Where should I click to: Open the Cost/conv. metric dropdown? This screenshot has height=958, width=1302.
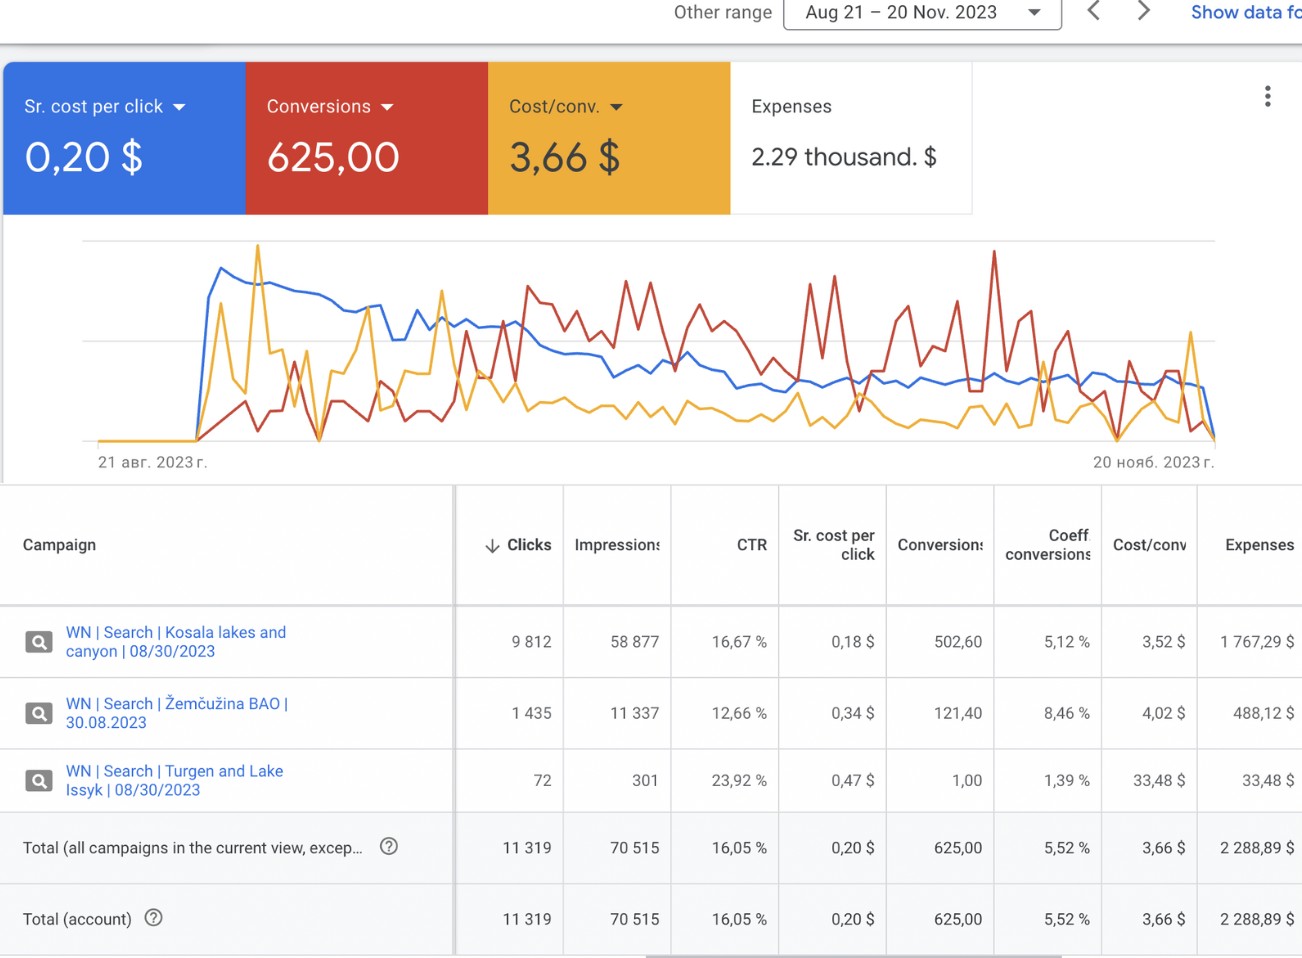tap(616, 107)
